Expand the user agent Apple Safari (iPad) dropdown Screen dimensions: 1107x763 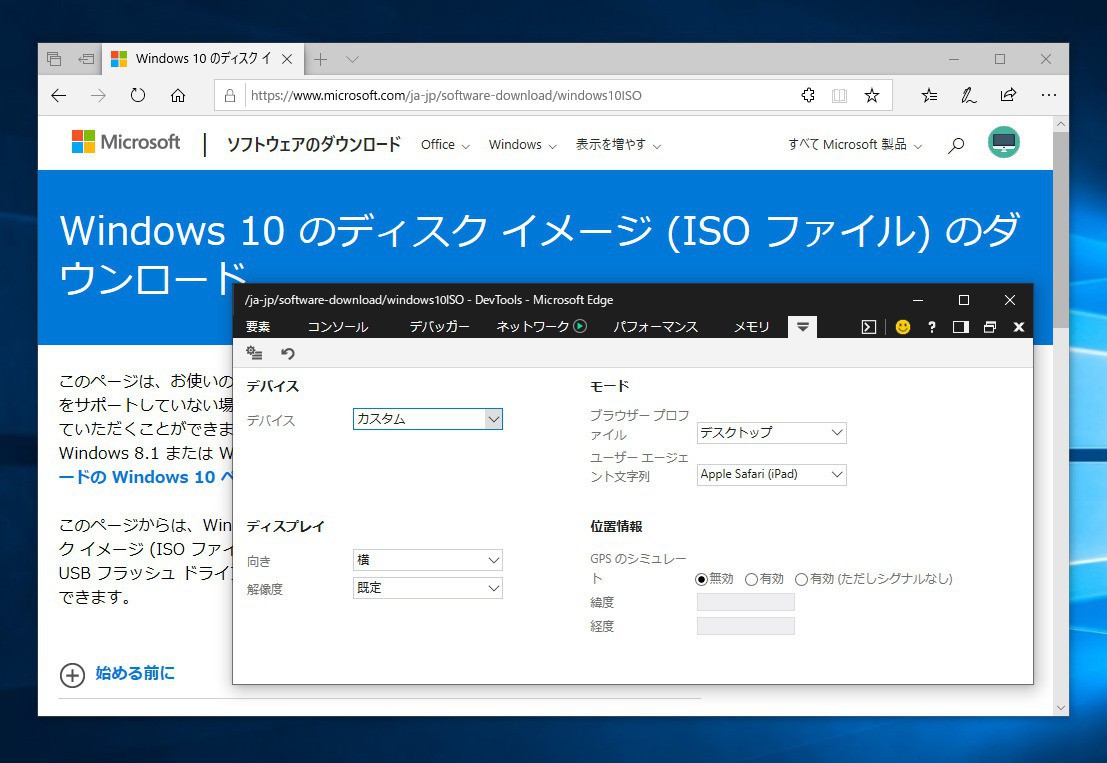tap(771, 475)
